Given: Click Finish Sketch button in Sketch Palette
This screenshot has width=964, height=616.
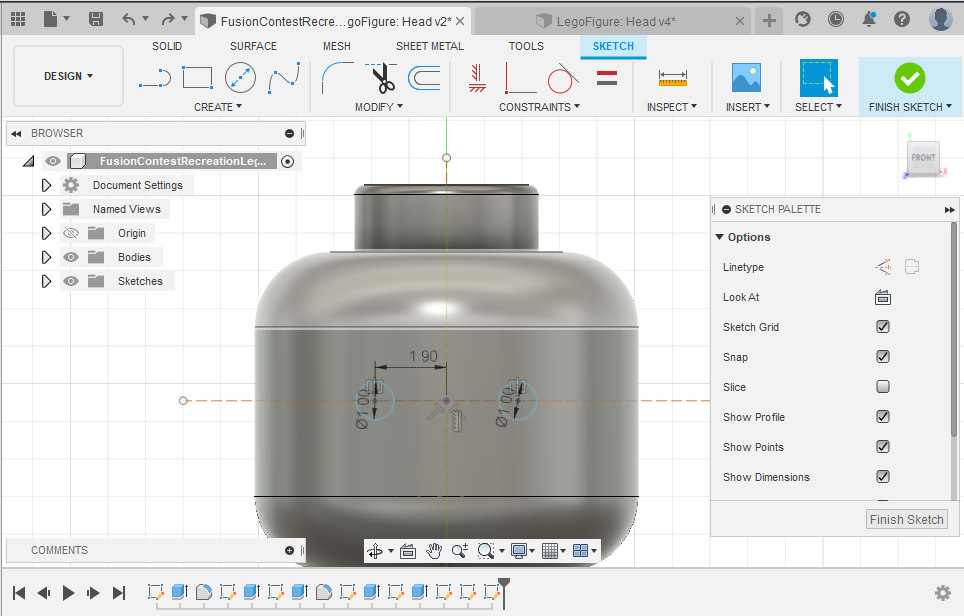Looking at the screenshot, I should coord(906,519).
